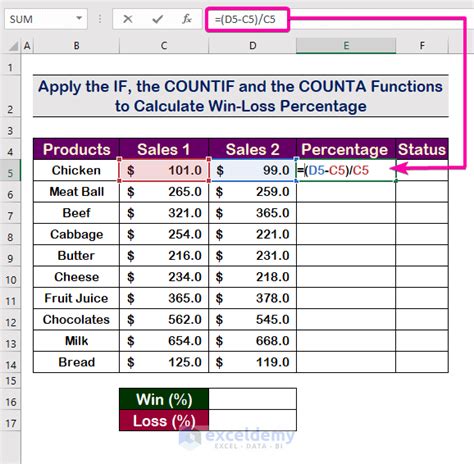Select the column C header
The height and width of the screenshot is (464, 474).
tap(164, 46)
